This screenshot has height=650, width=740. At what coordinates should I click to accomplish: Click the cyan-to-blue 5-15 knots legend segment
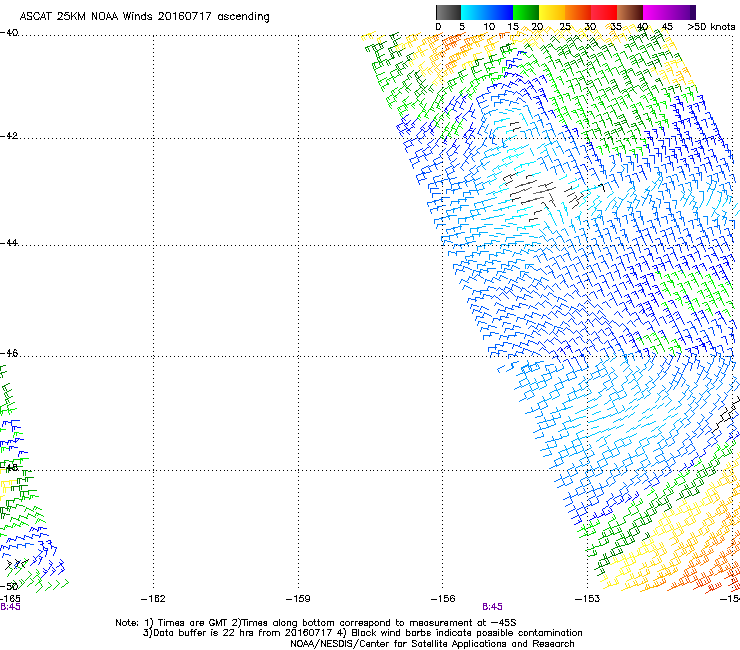coord(487,12)
